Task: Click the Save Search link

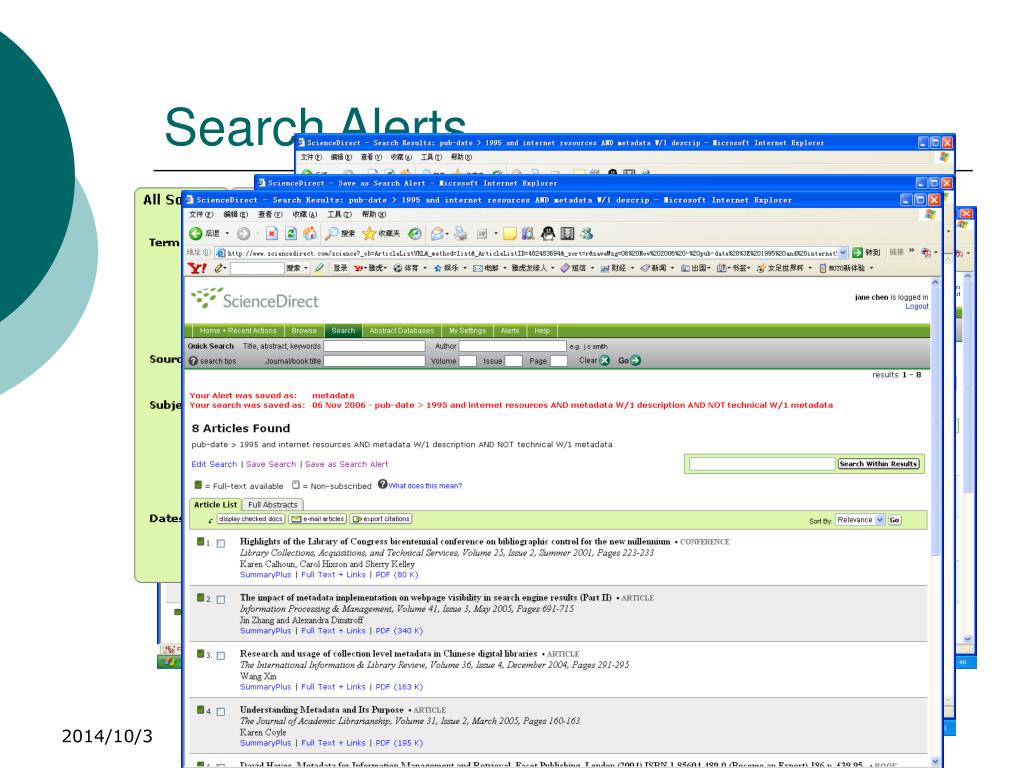Action: pyautogui.click(x=270, y=464)
